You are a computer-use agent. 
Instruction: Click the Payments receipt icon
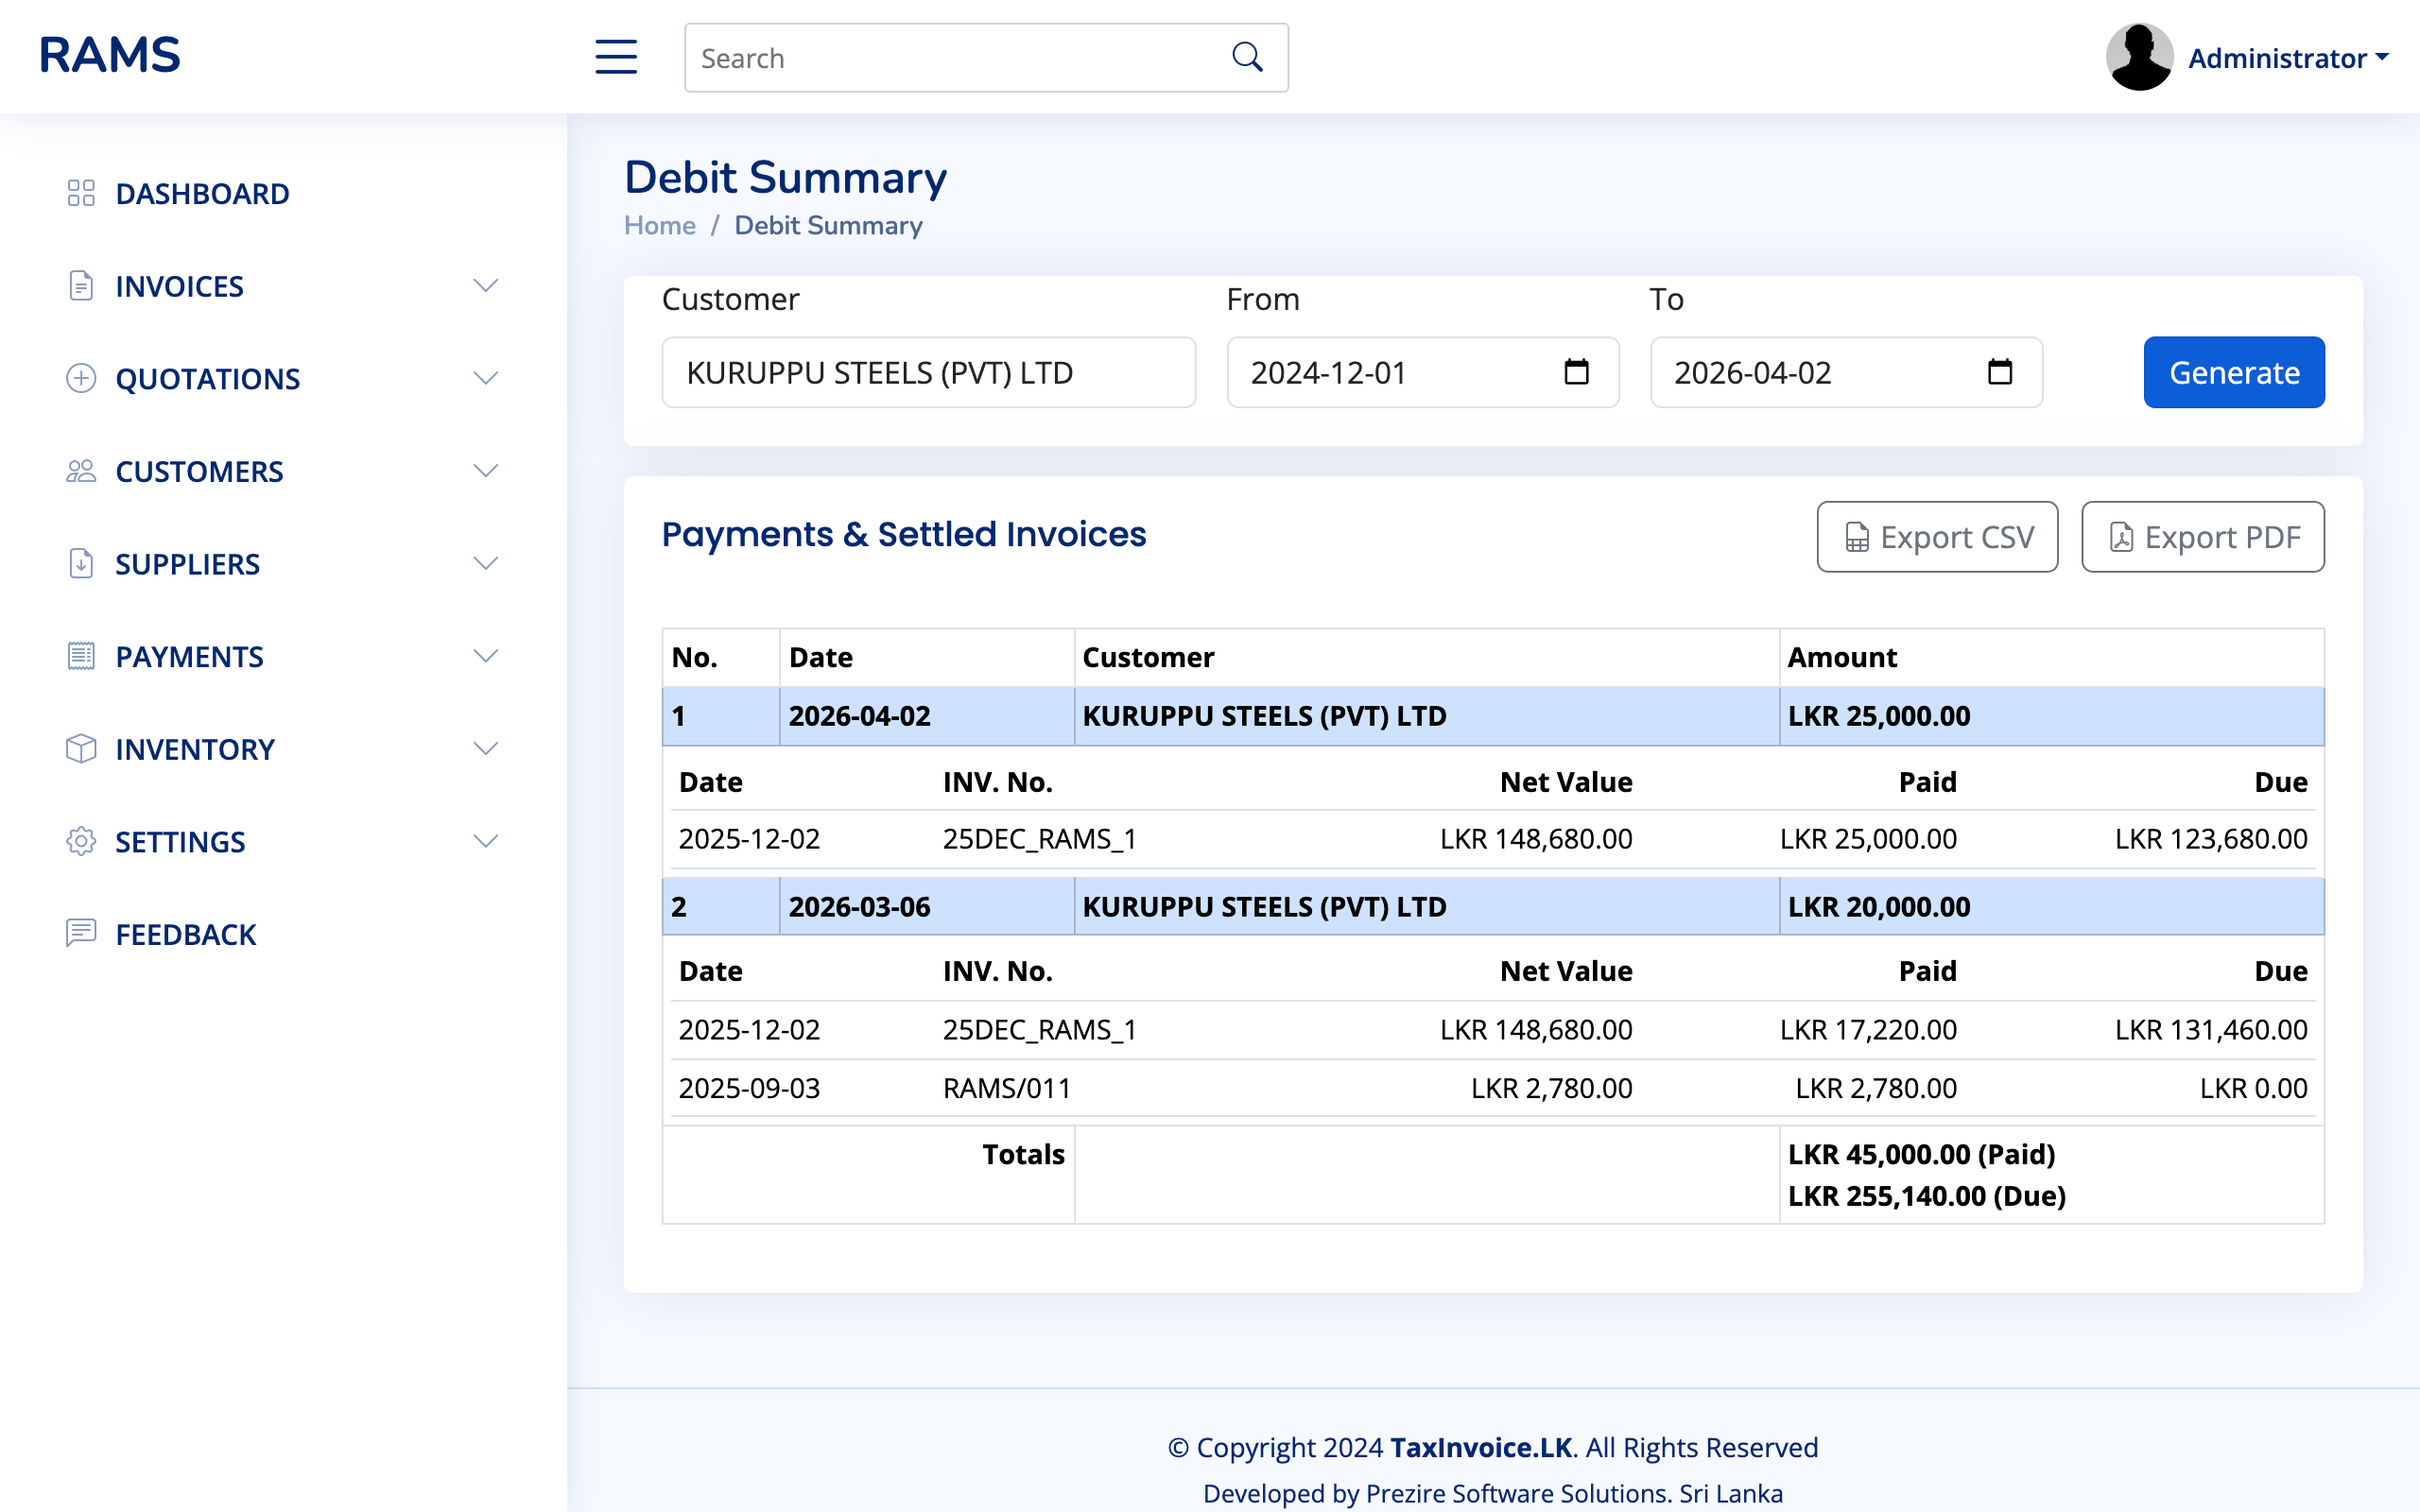click(x=81, y=656)
